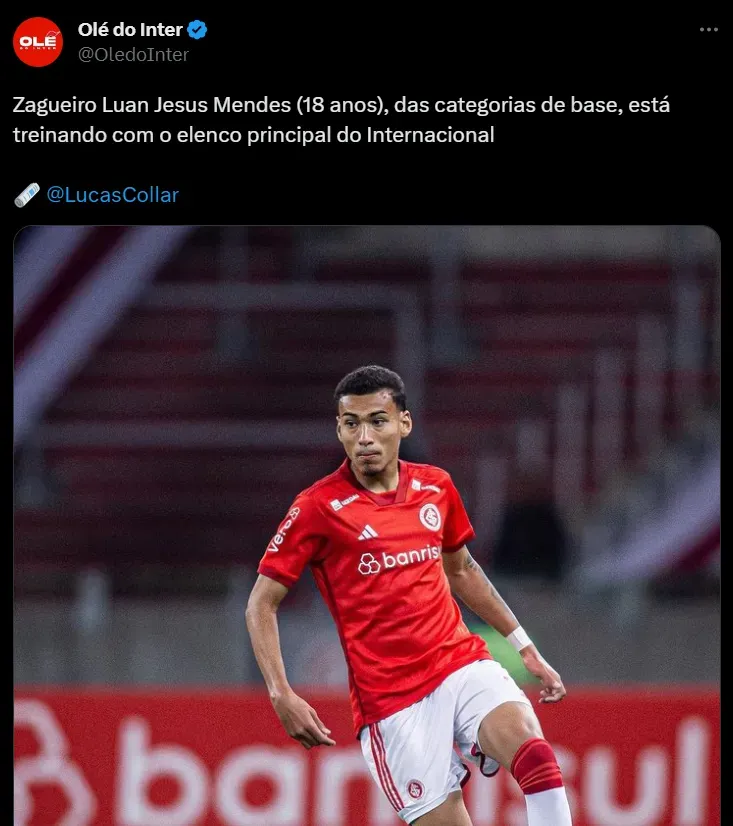Screen dimensions: 733x826
Task: Open the three-dot more options menu
Action: pyautogui.click(x=709, y=30)
